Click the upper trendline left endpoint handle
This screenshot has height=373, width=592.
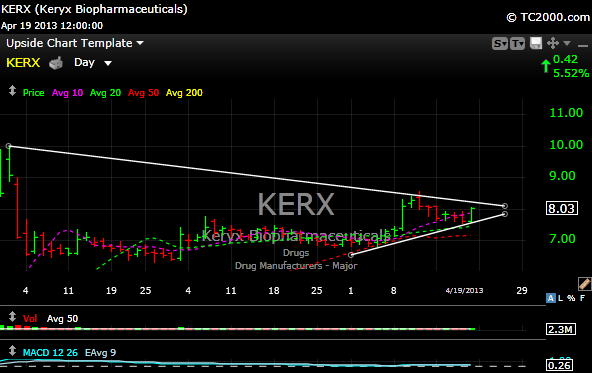[8, 146]
